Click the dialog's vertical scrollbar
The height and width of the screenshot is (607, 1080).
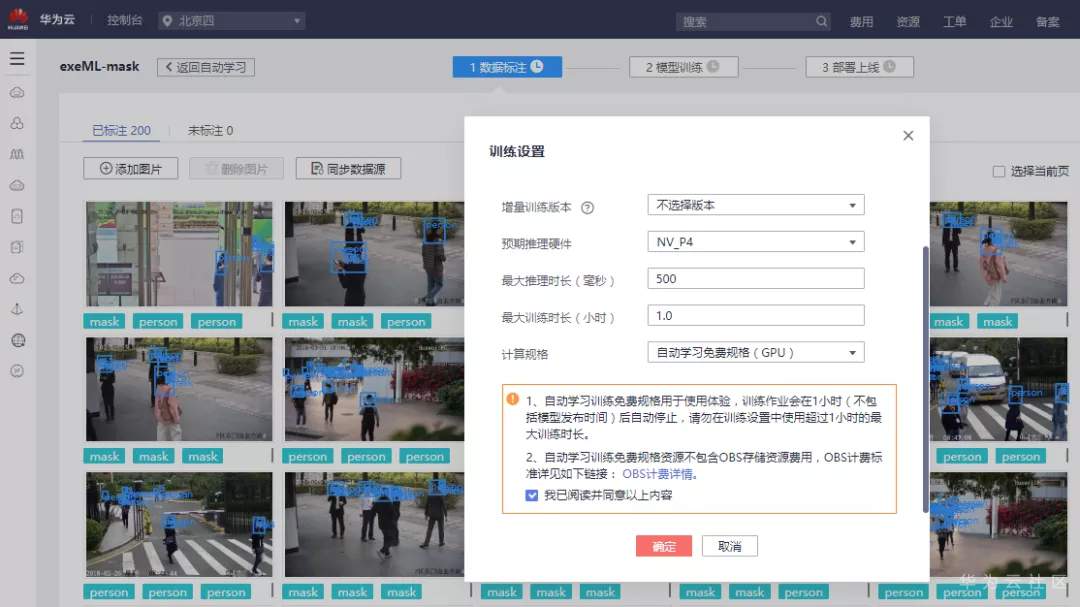925,379
